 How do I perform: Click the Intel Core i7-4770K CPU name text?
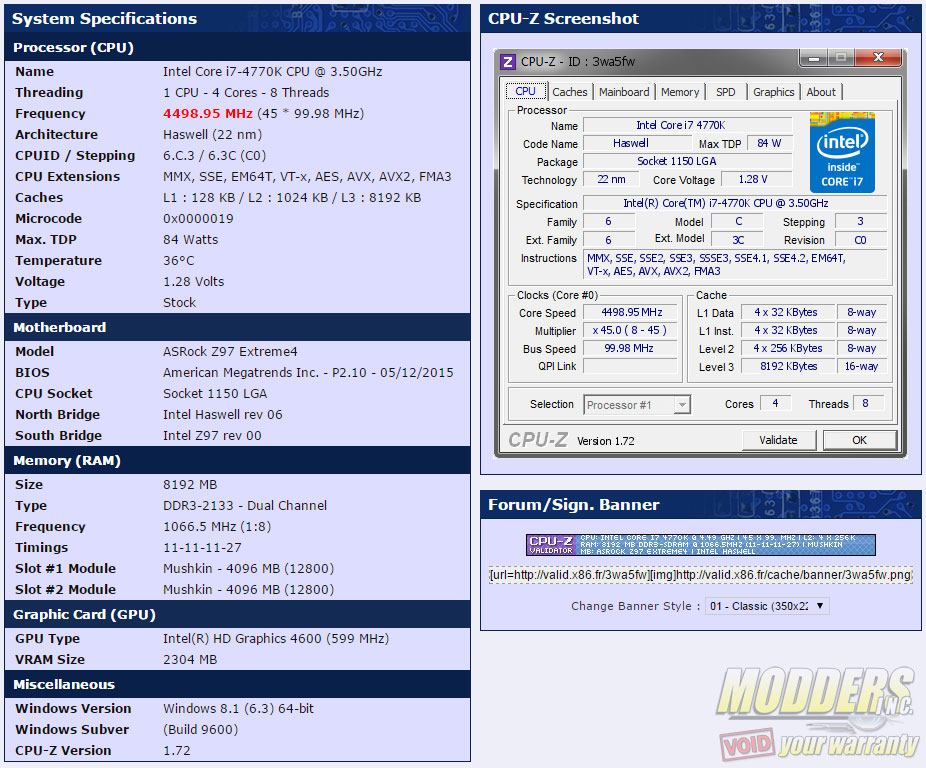(273, 71)
